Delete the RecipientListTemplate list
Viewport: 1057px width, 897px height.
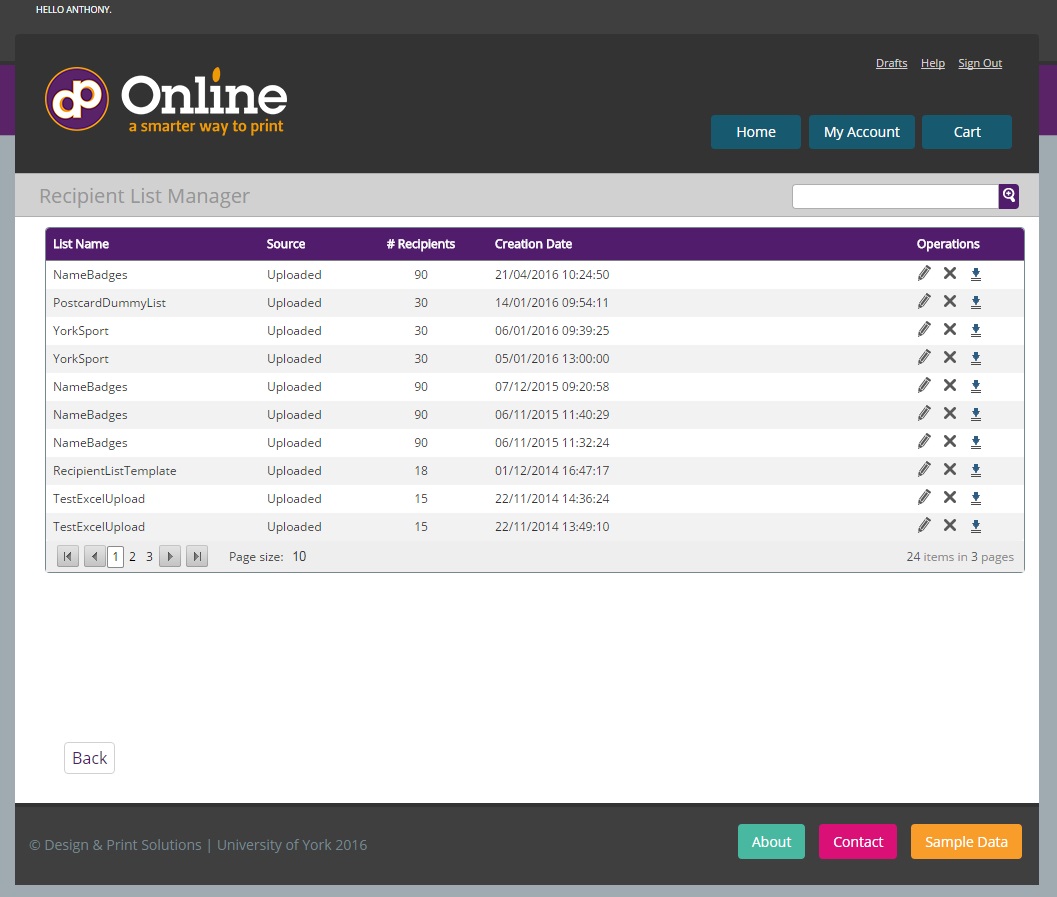(950, 469)
